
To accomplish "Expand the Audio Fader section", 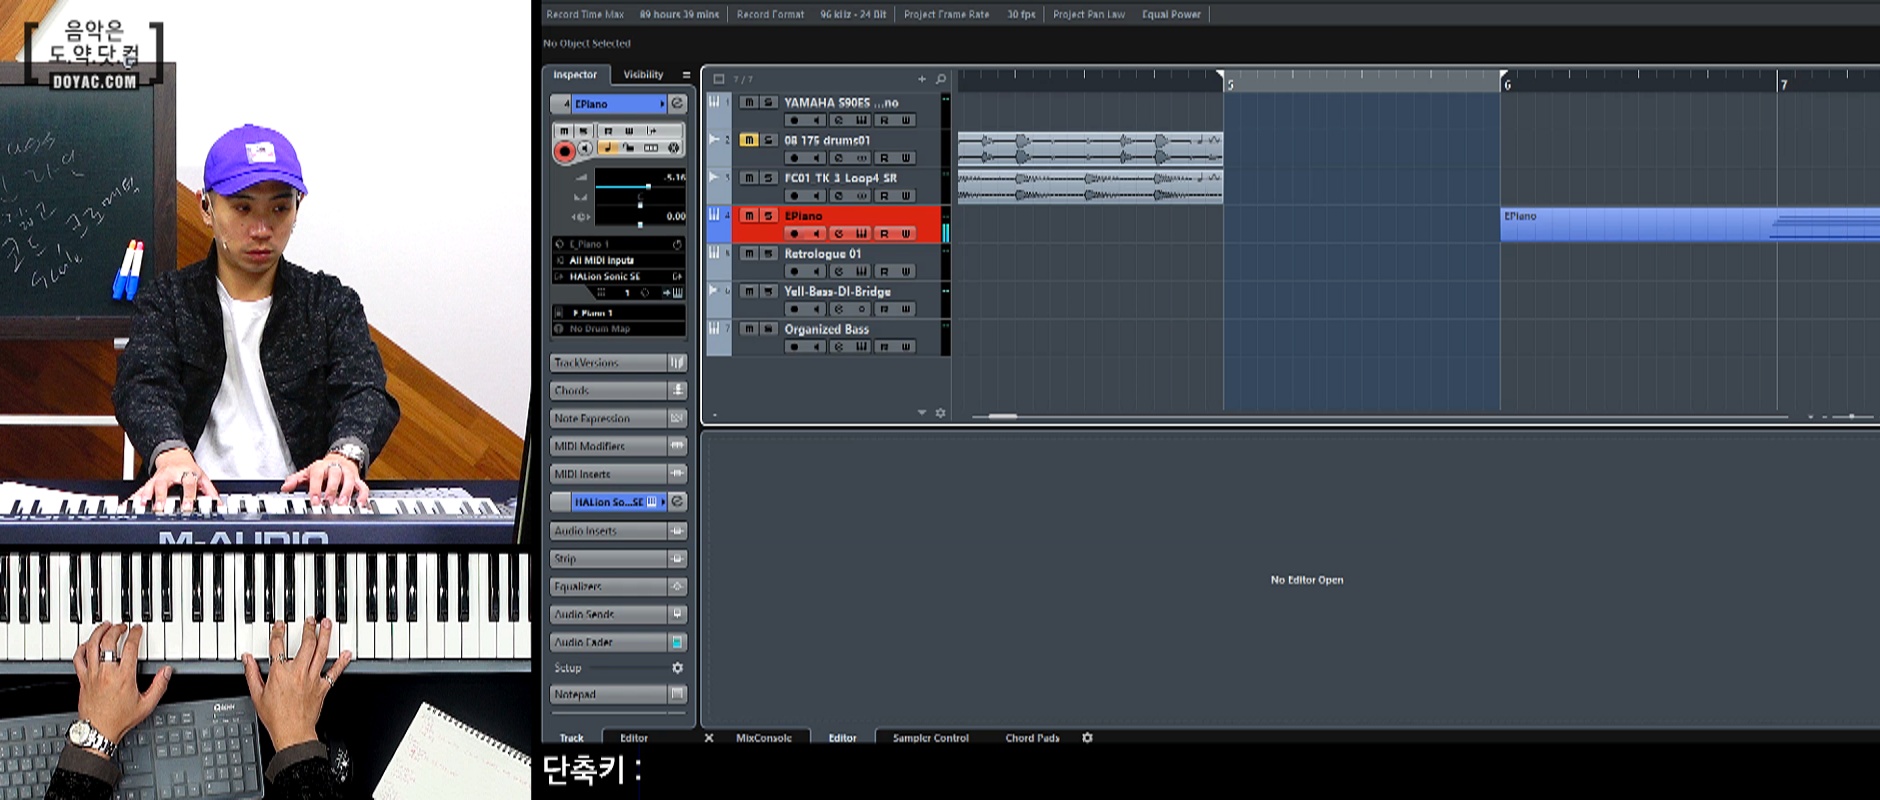I will tap(618, 642).
